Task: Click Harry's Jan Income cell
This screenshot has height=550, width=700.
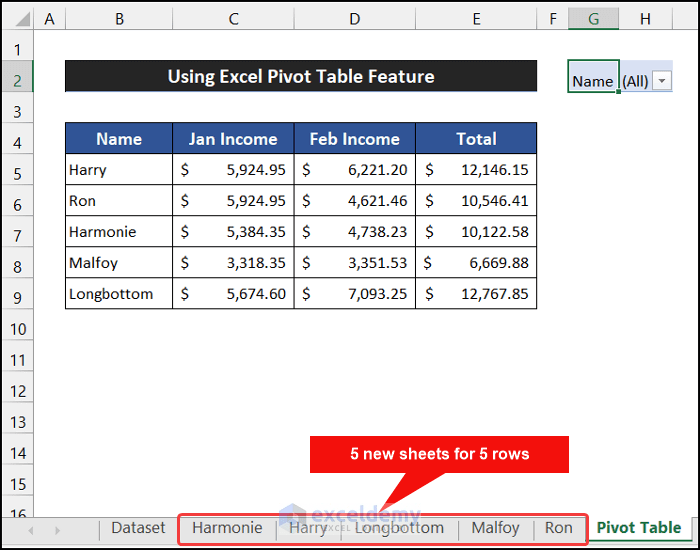Action: point(233,170)
